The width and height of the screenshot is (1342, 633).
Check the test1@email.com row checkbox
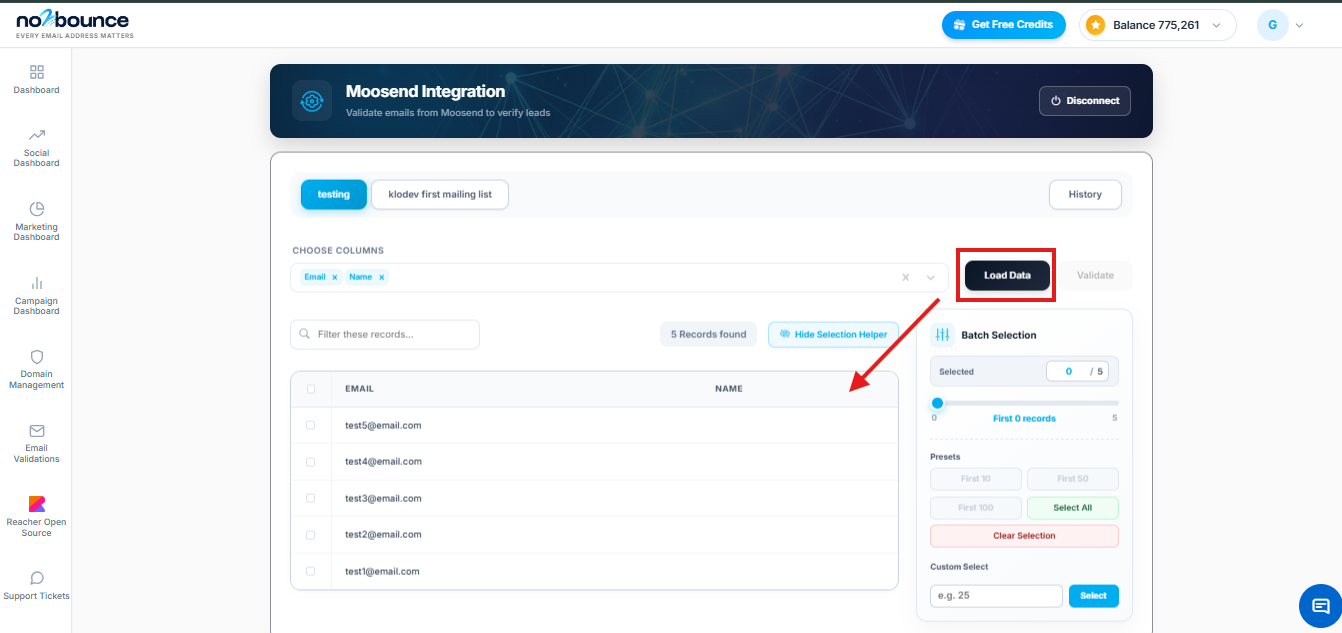310,571
